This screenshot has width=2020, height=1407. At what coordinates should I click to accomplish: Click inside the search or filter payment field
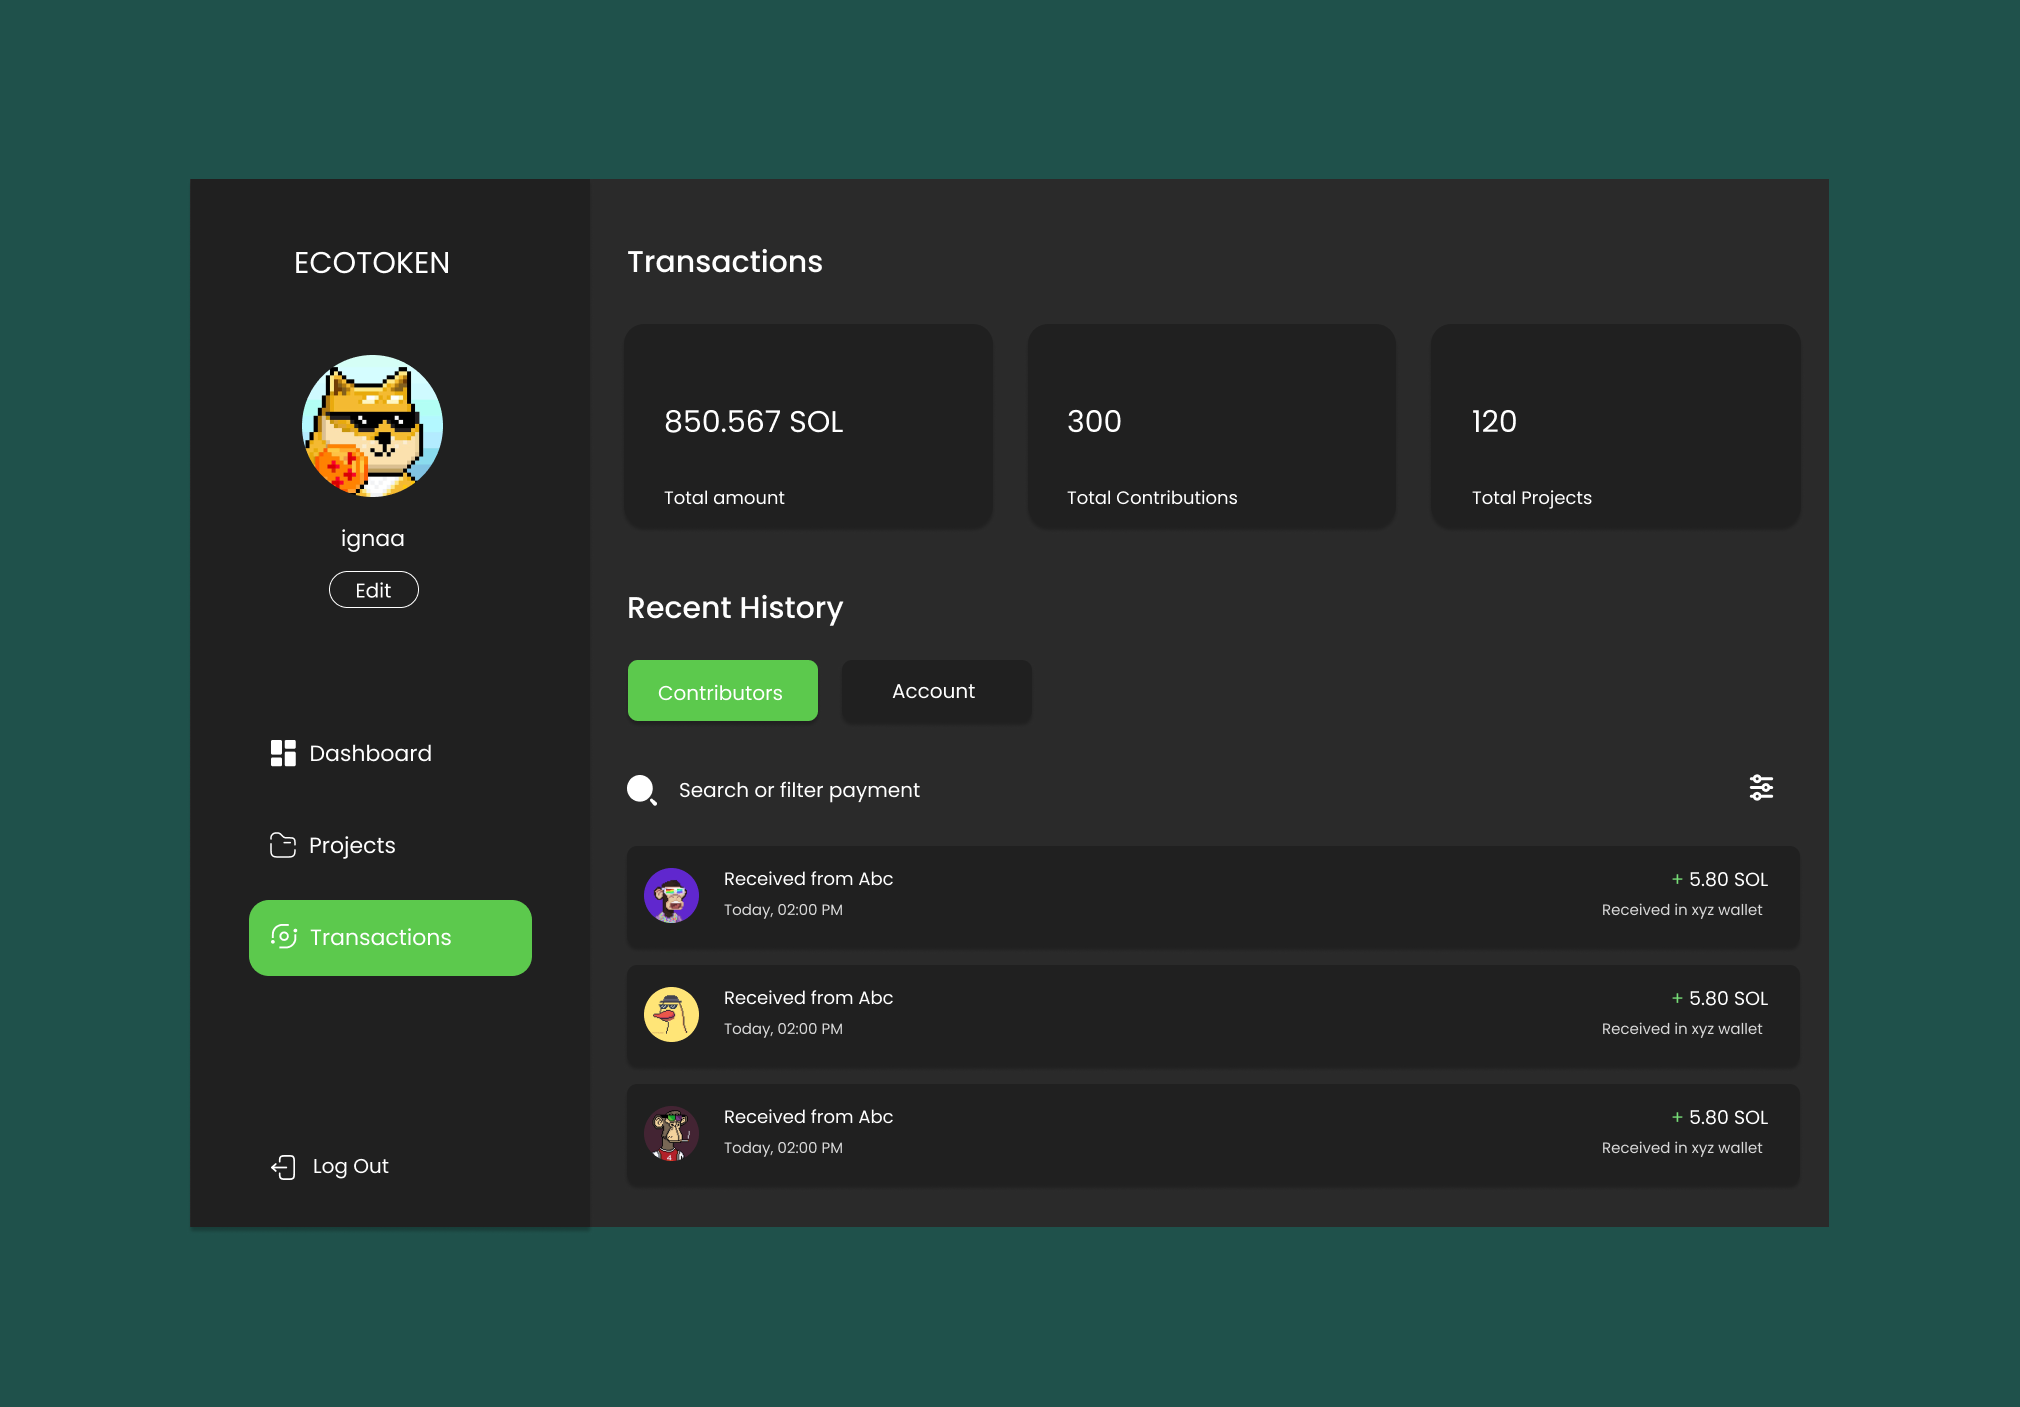799,790
